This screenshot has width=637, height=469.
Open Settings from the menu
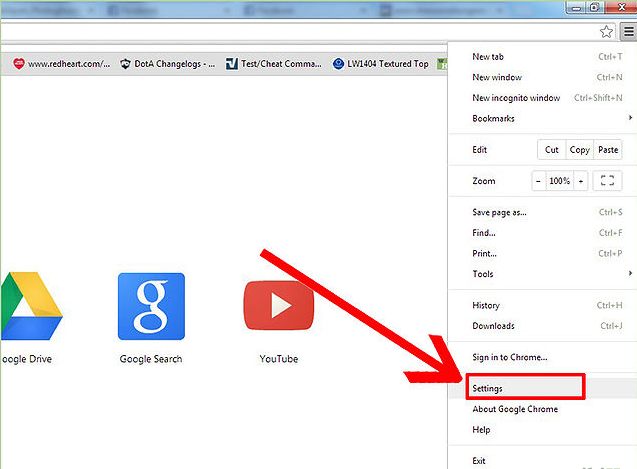[x=542, y=389]
